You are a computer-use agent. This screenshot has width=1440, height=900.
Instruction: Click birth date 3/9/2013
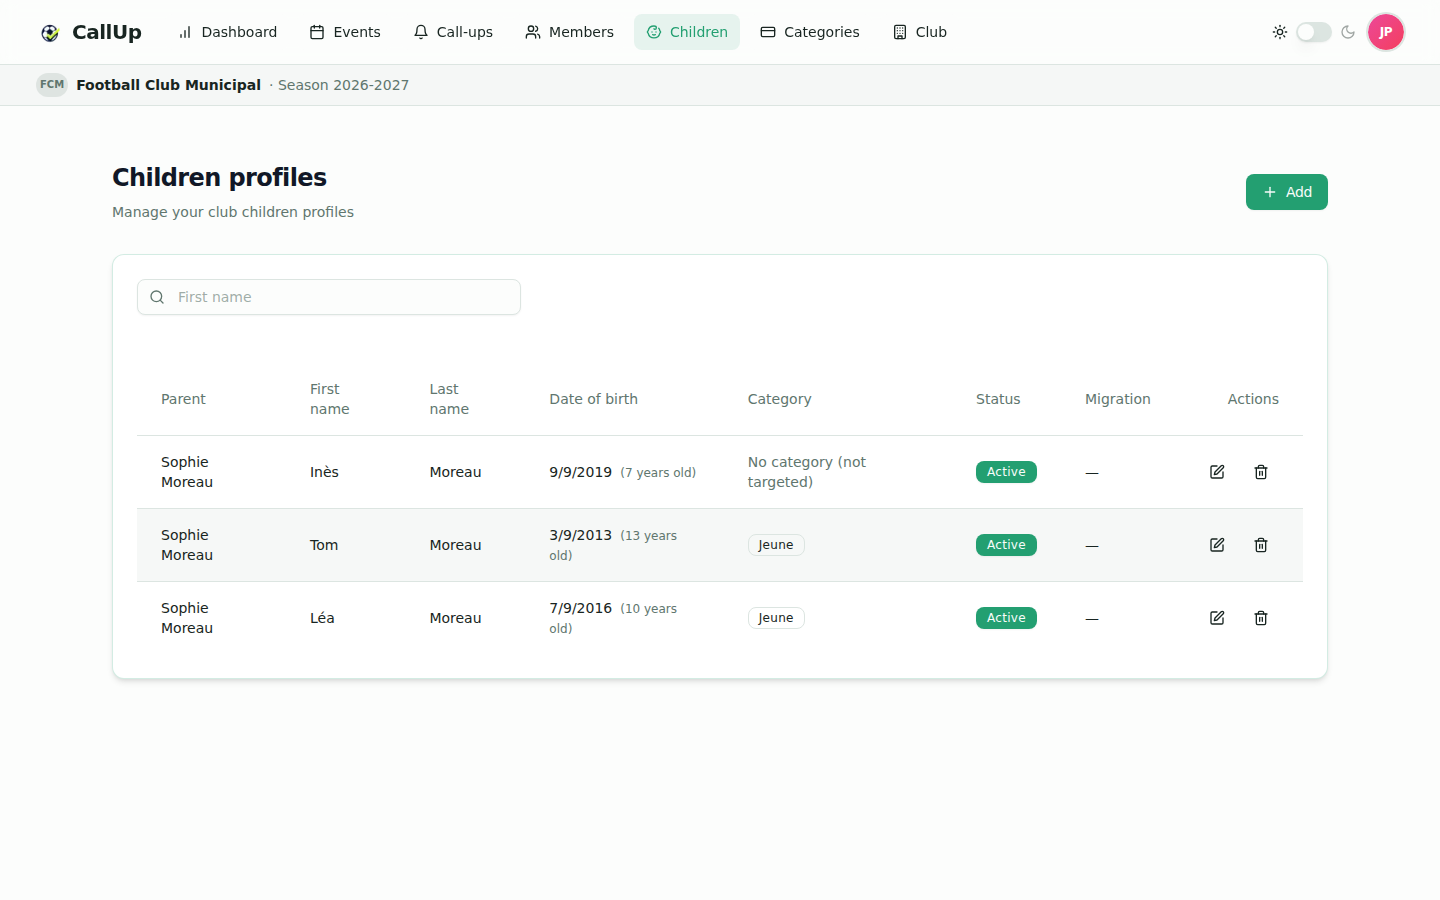click(x=580, y=535)
